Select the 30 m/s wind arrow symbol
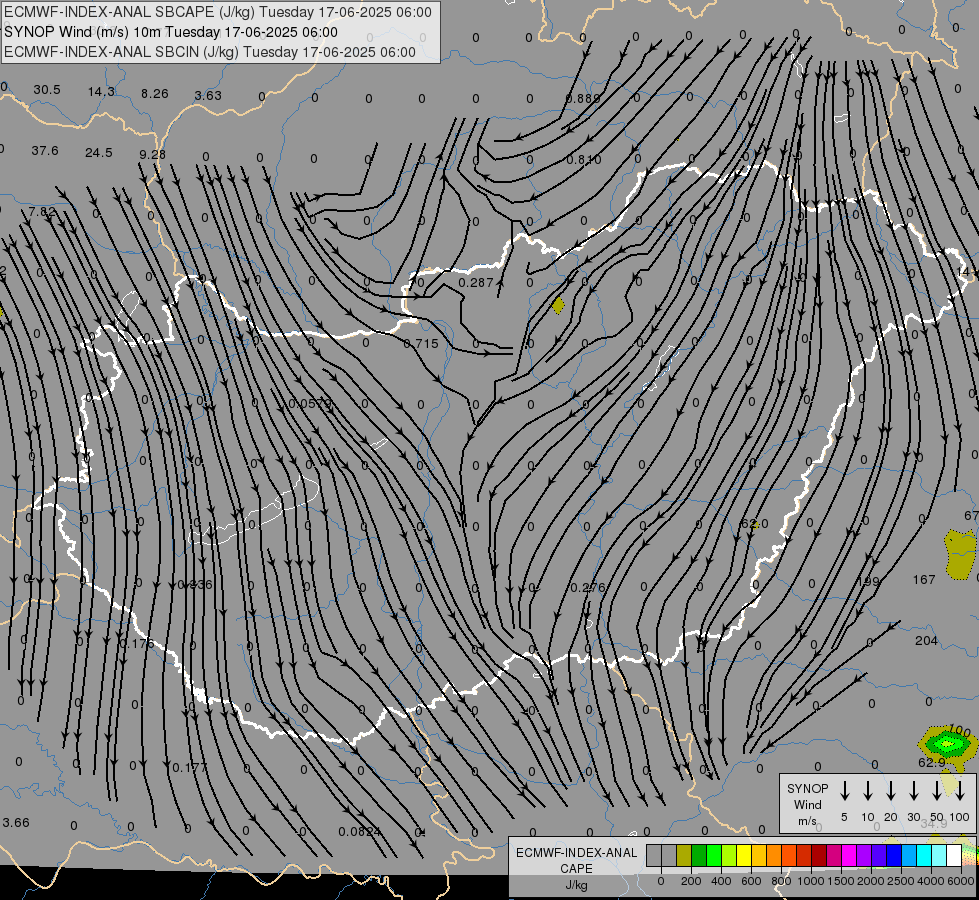This screenshot has height=900, width=979. [x=913, y=790]
